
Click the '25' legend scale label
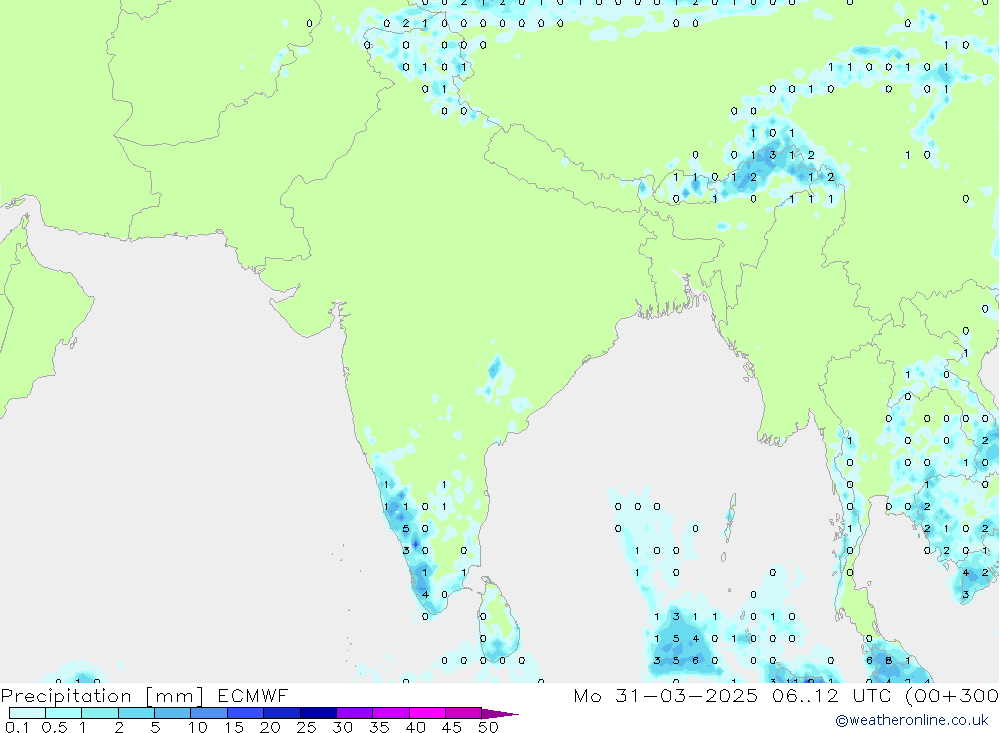[x=307, y=727]
